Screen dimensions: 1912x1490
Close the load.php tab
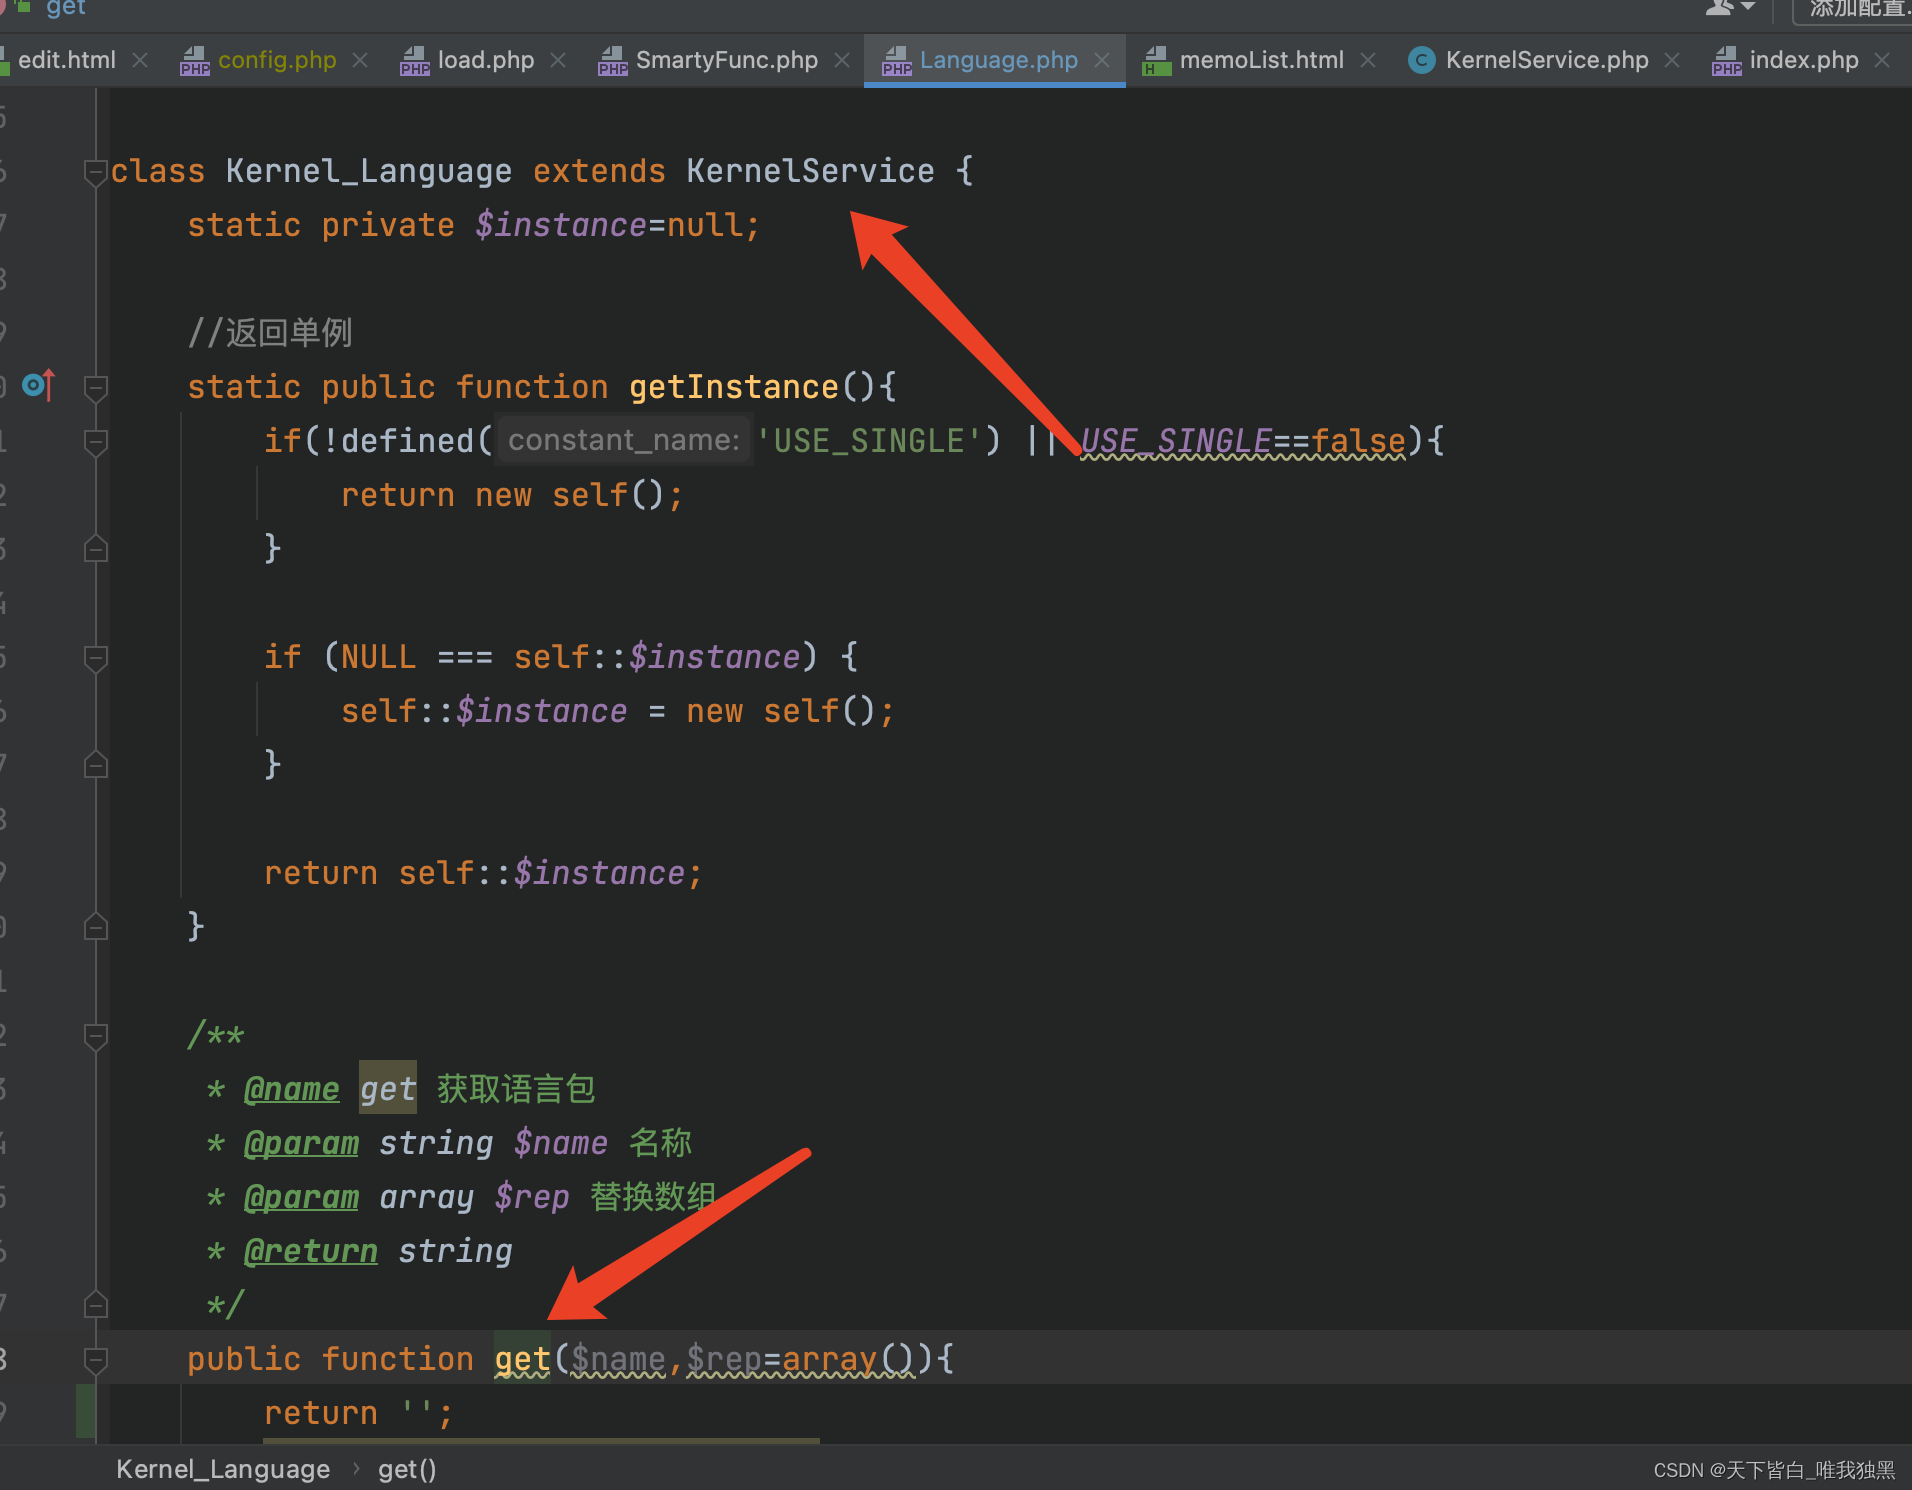click(x=558, y=61)
